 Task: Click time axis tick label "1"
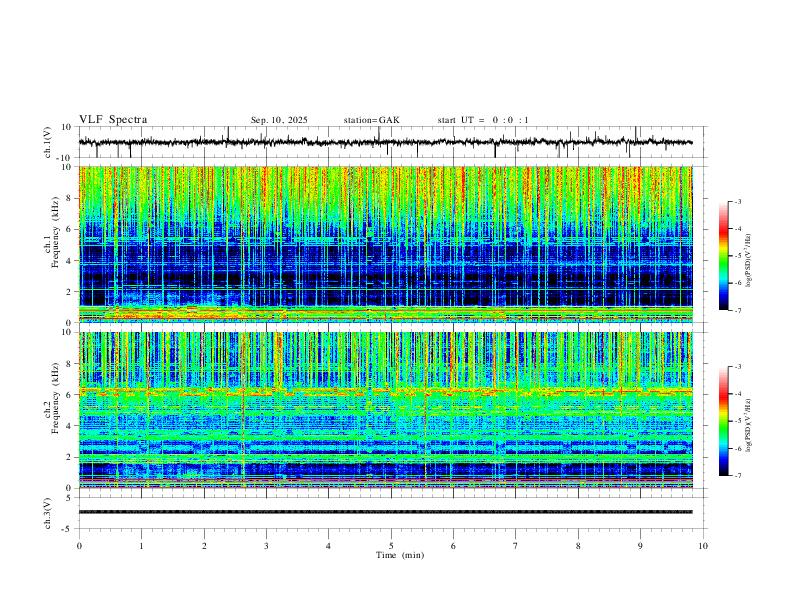click(142, 546)
